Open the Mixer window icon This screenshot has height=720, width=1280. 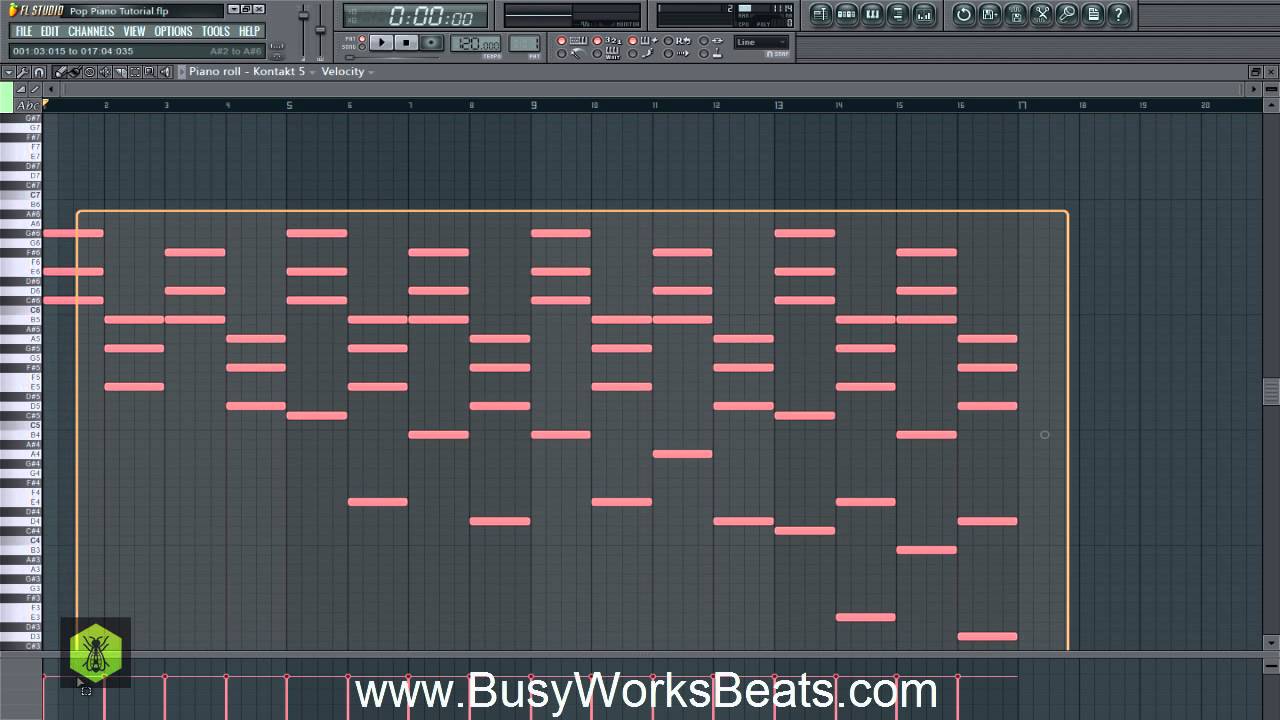click(924, 14)
